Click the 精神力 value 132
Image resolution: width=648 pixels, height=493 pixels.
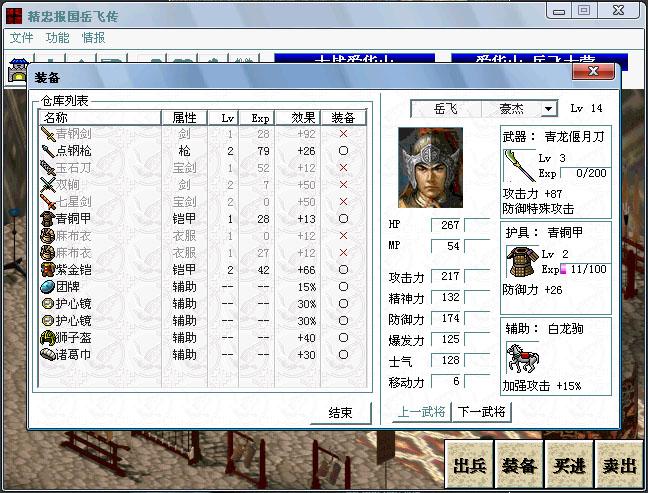[446, 297]
